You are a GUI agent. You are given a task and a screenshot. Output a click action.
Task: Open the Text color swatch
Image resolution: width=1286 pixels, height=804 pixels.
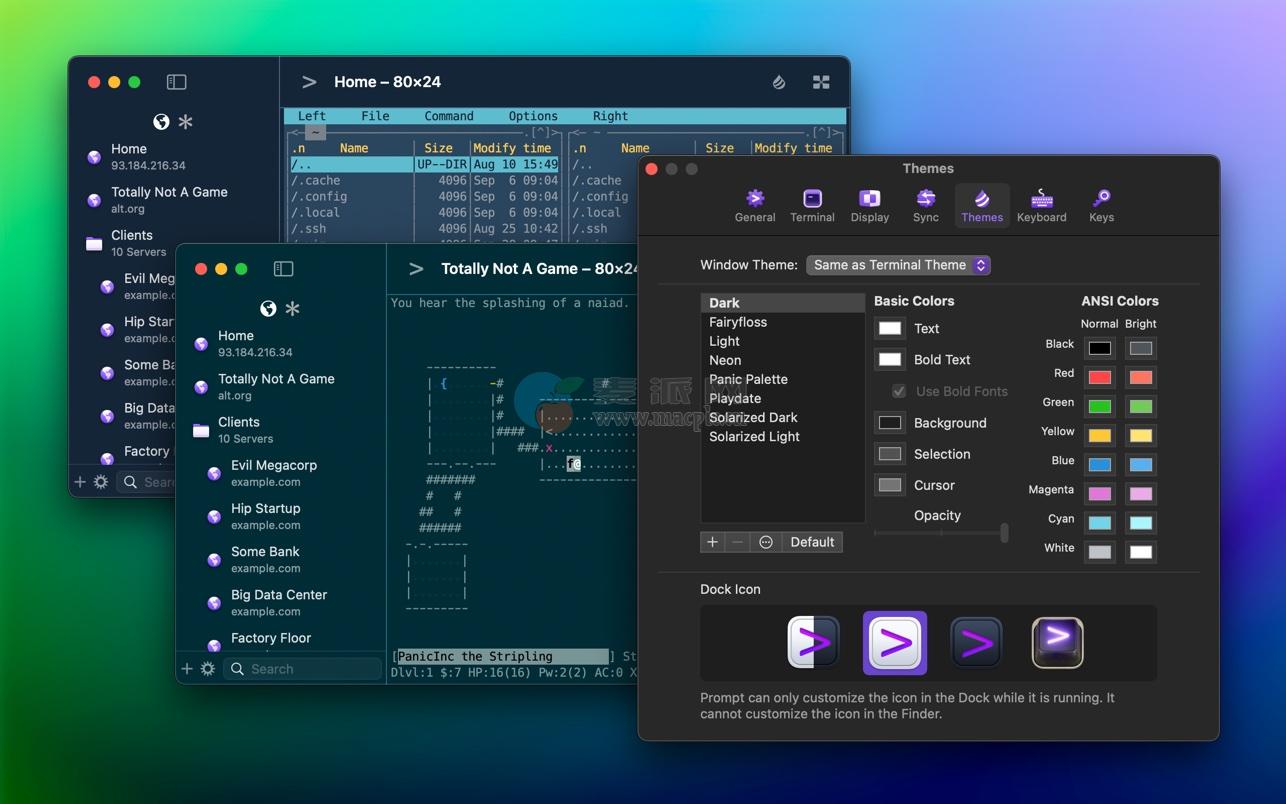coord(890,328)
